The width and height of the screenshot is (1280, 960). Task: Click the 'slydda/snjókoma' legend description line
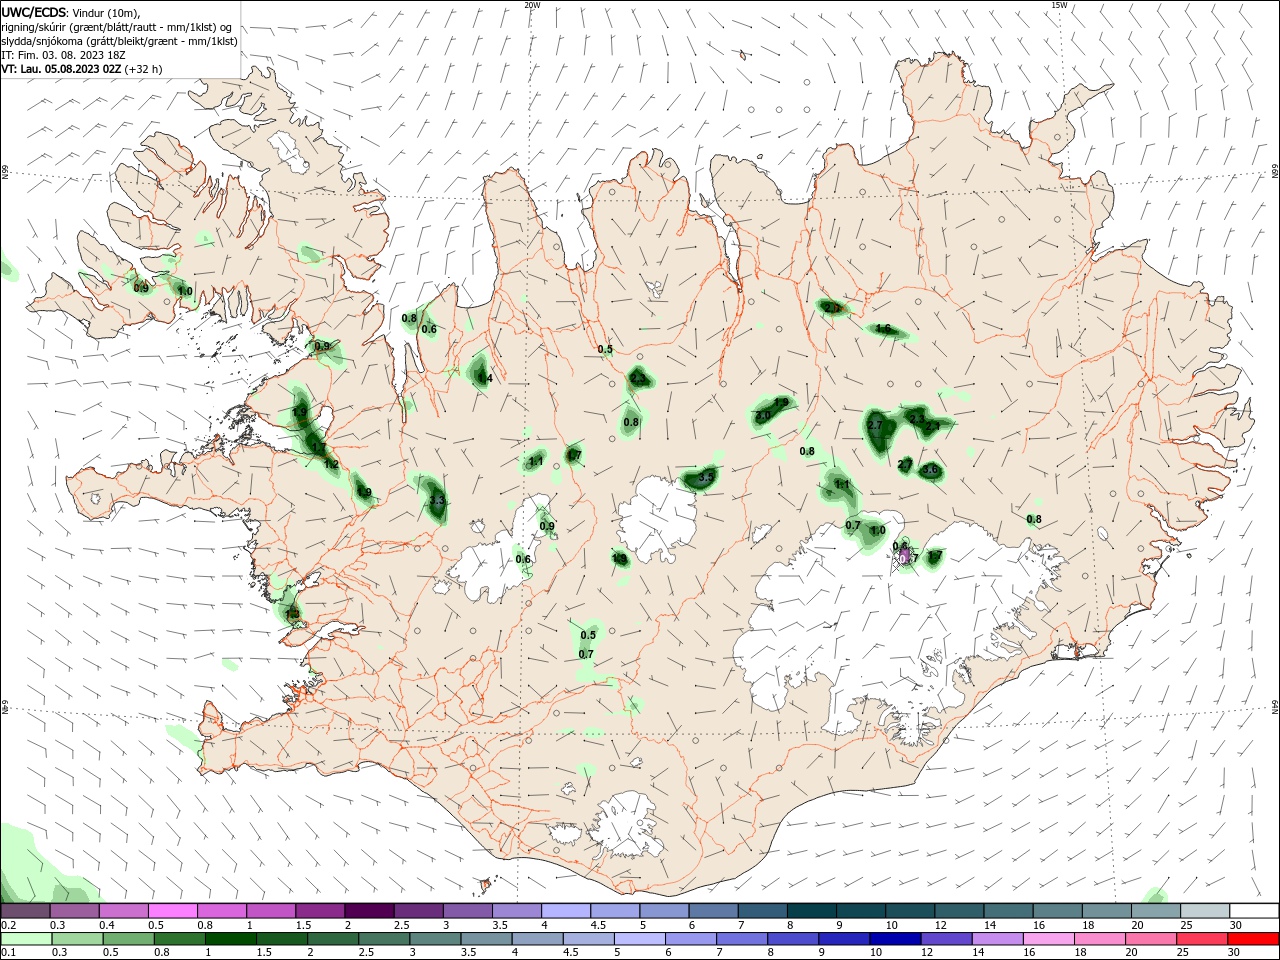[119, 41]
